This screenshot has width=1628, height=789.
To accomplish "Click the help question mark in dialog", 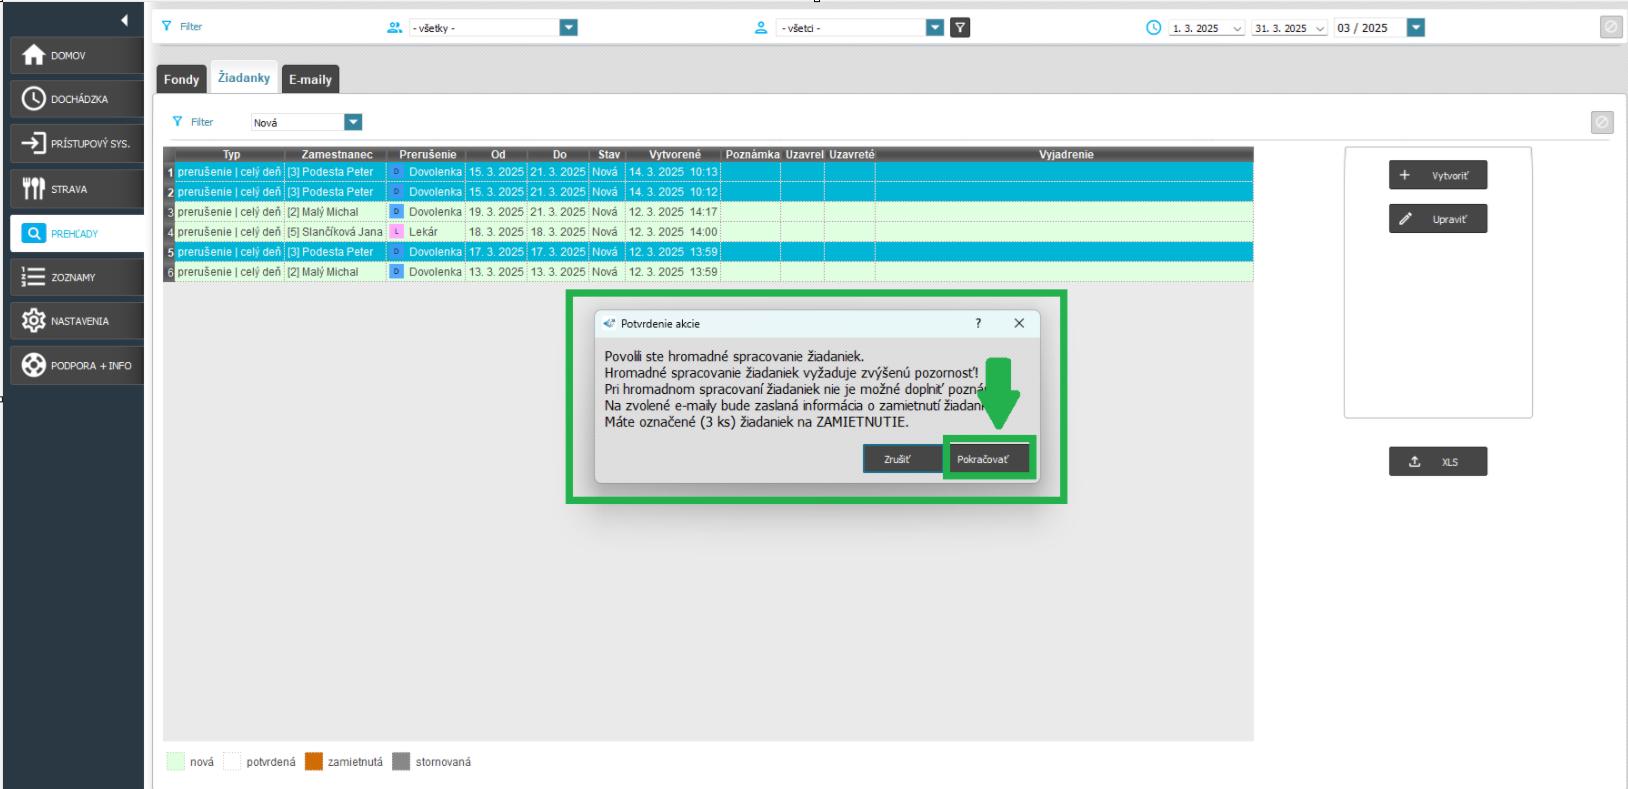I will click(978, 323).
